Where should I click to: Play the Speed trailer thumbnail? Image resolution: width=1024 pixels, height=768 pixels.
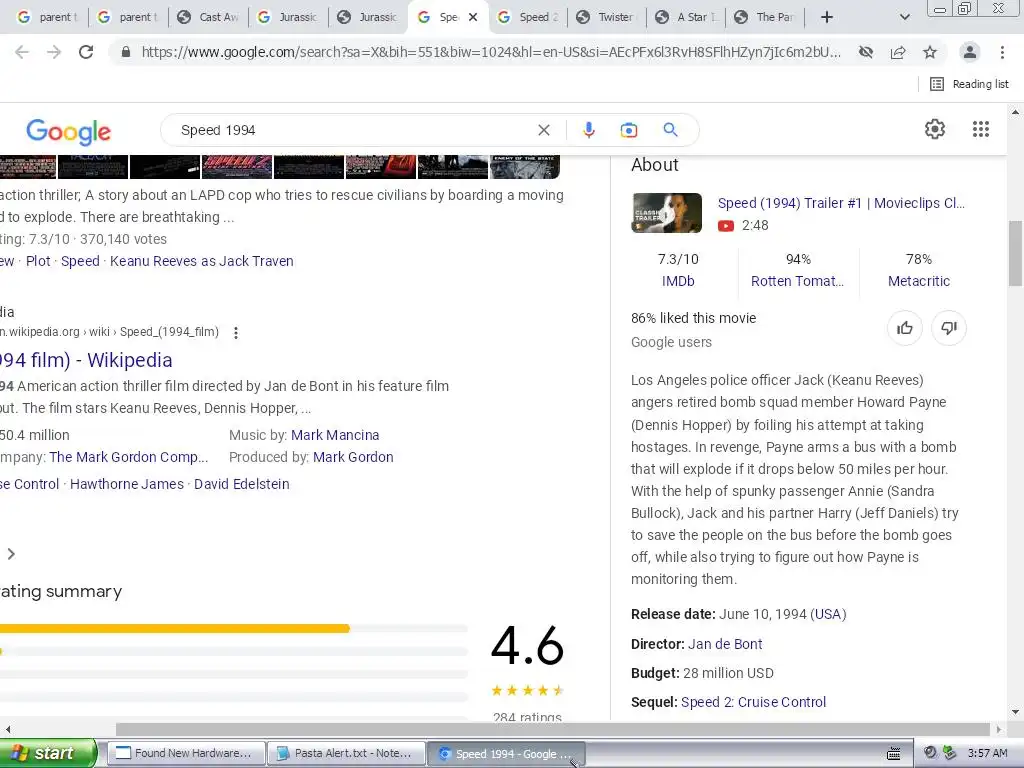point(666,213)
